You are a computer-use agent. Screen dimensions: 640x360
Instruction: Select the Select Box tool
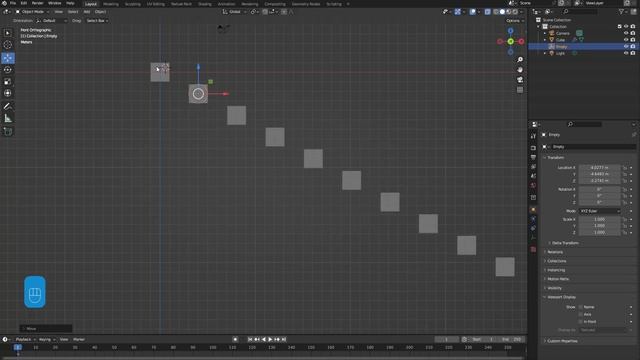tap(8, 33)
